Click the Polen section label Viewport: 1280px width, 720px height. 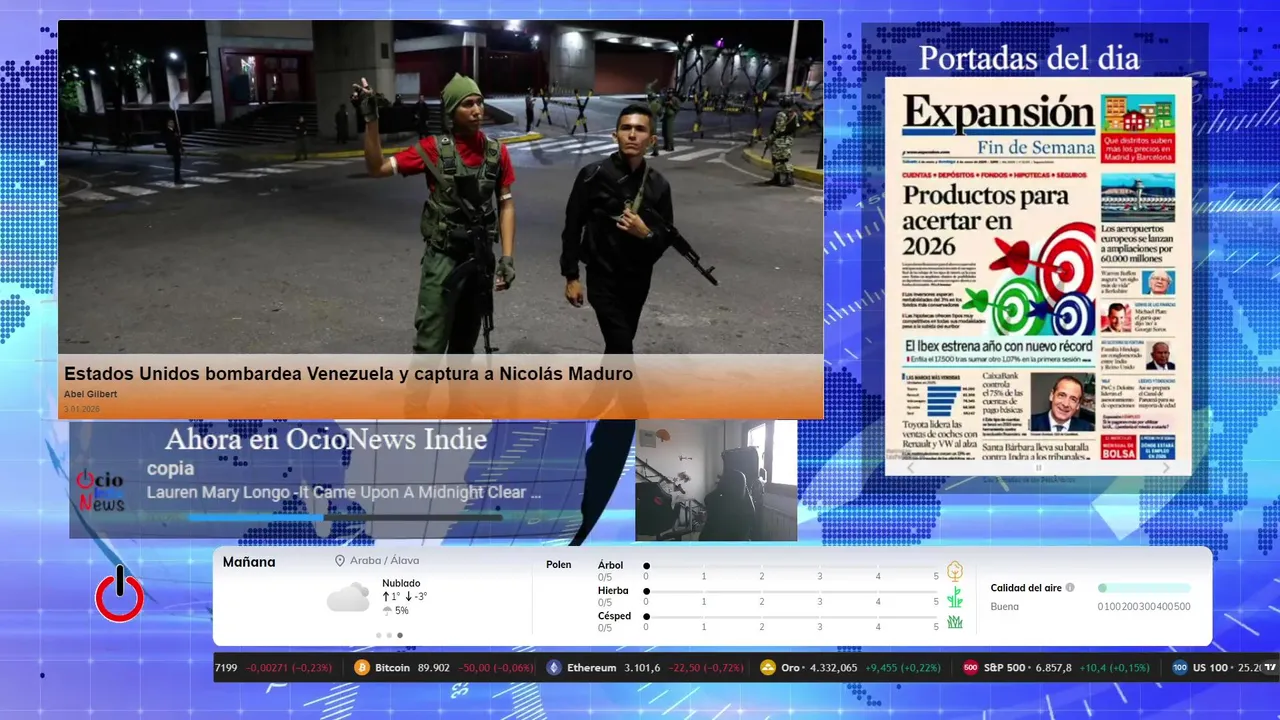[559, 565]
